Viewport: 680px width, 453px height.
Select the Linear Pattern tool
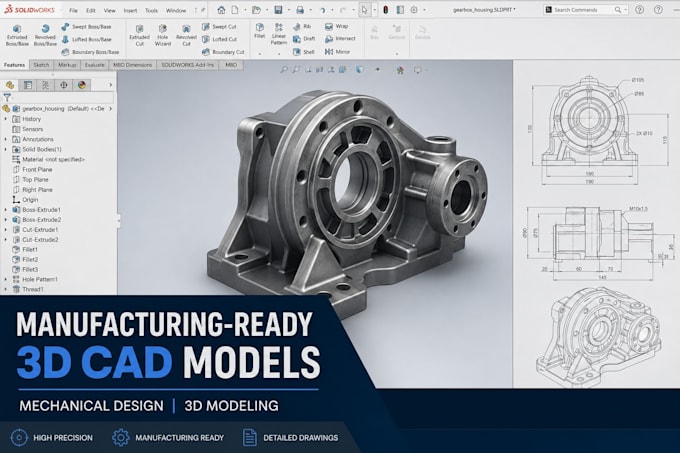(279, 34)
